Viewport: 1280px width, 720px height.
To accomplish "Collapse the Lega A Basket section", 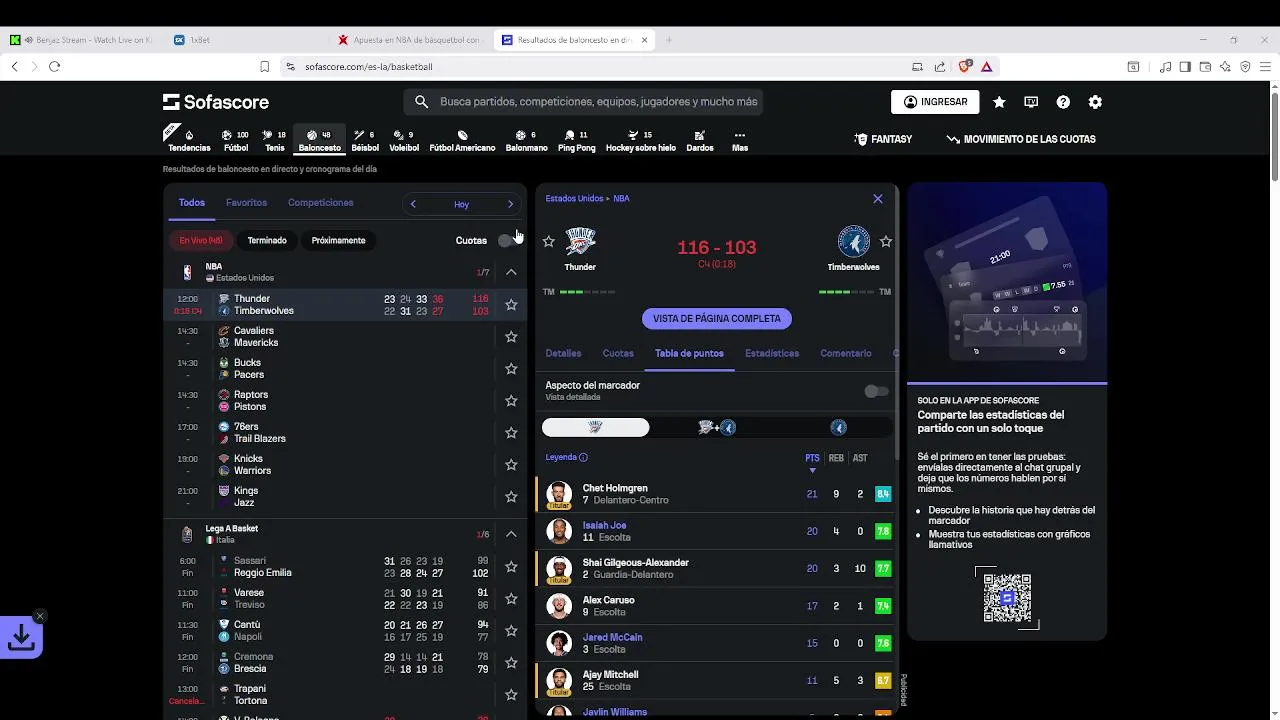I will (x=511, y=534).
